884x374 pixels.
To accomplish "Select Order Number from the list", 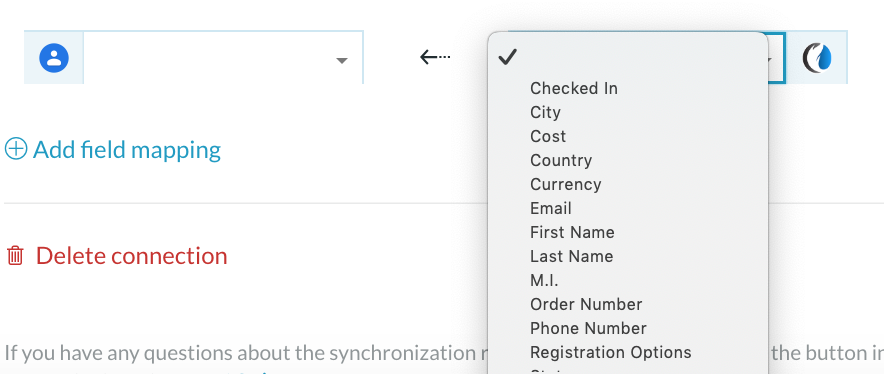I will [586, 304].
